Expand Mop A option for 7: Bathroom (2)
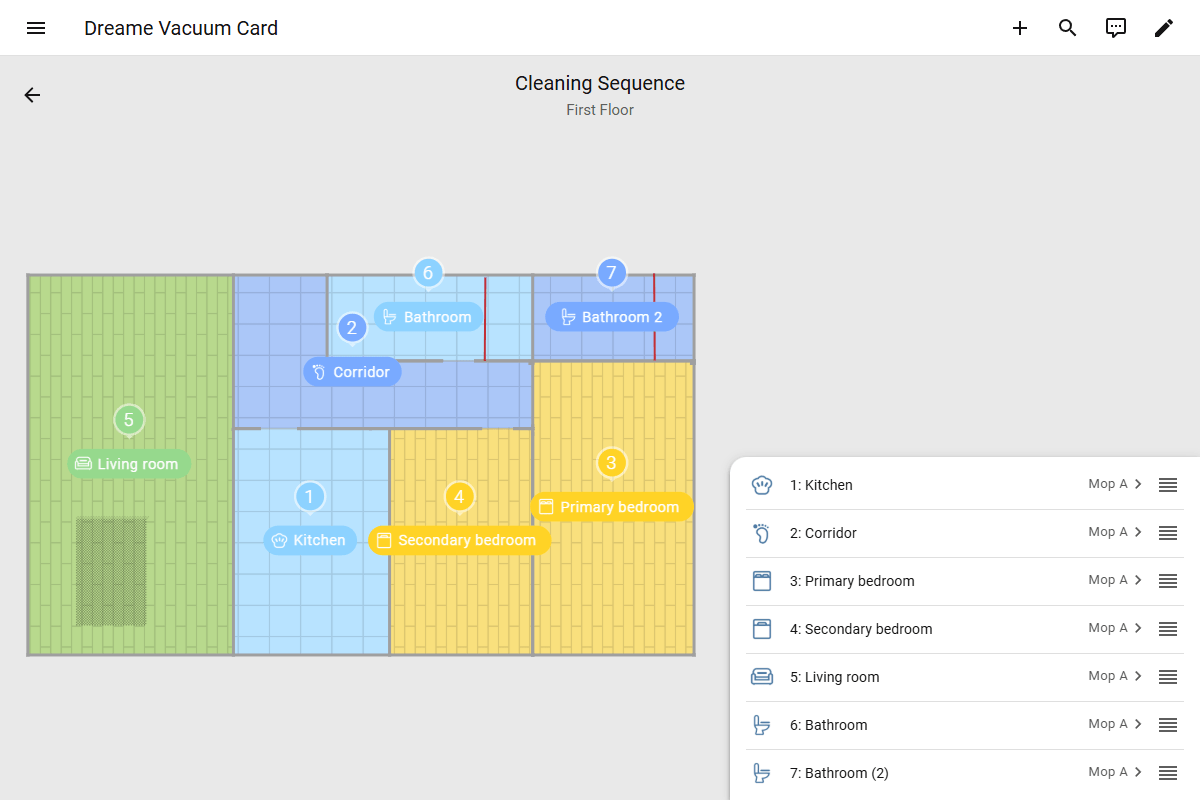1200x800 pixels. [x=1116, y=772]
